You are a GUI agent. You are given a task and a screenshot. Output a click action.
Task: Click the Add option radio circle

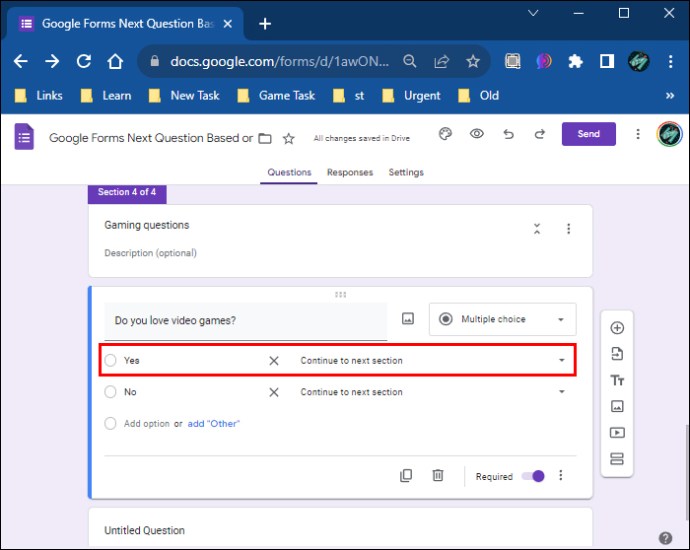[110, 423]
